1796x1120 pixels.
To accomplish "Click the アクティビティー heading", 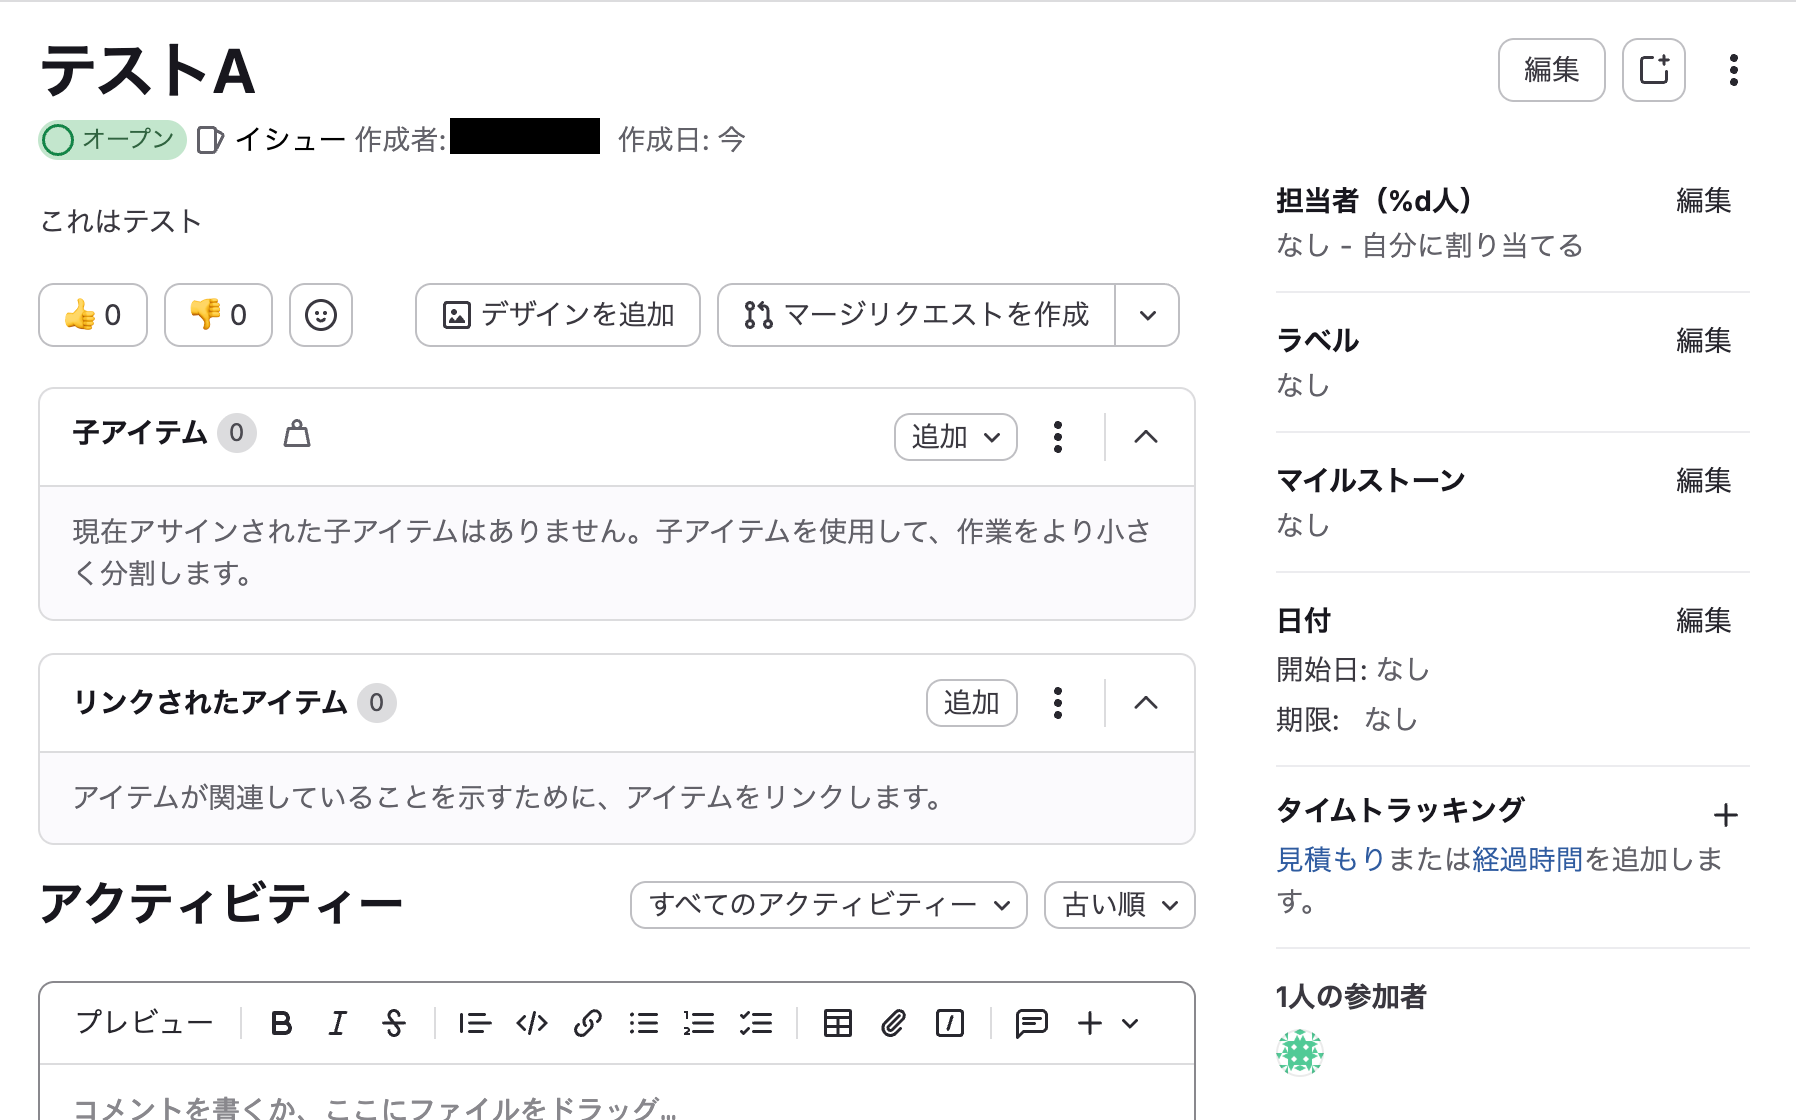I will pos(221,904).
